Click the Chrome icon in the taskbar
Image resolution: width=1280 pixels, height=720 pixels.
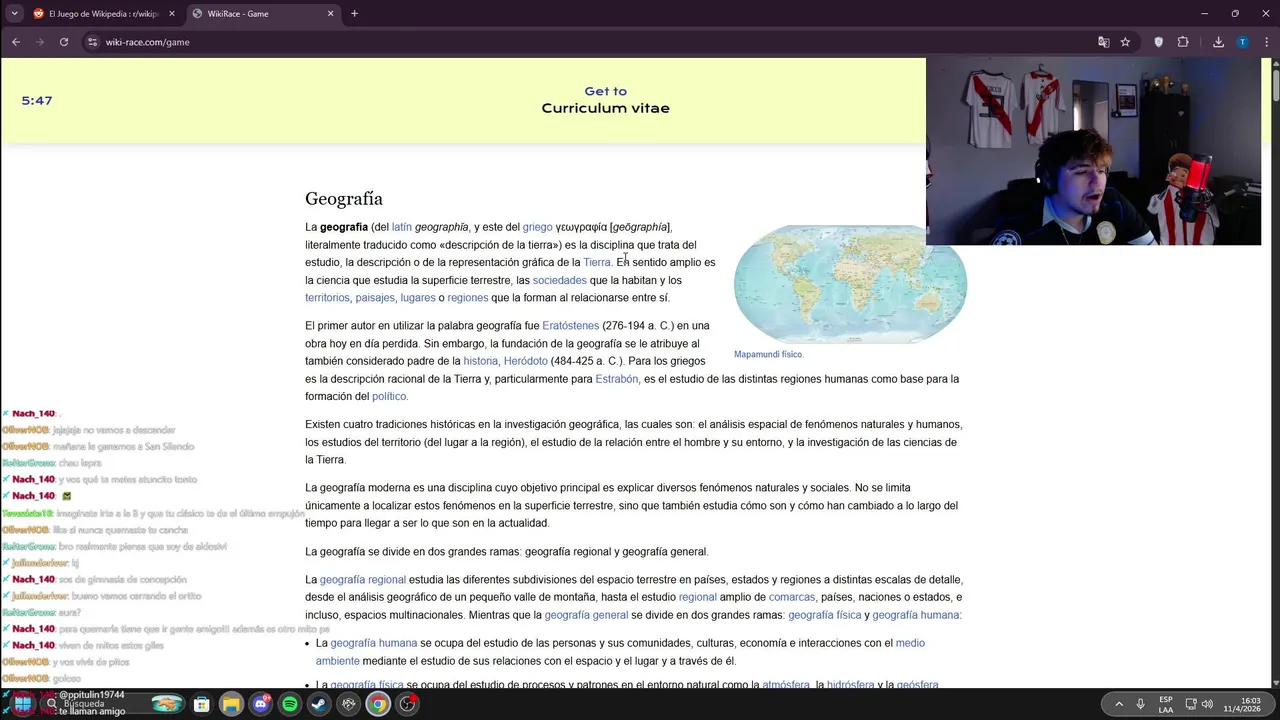pos(378,704)
